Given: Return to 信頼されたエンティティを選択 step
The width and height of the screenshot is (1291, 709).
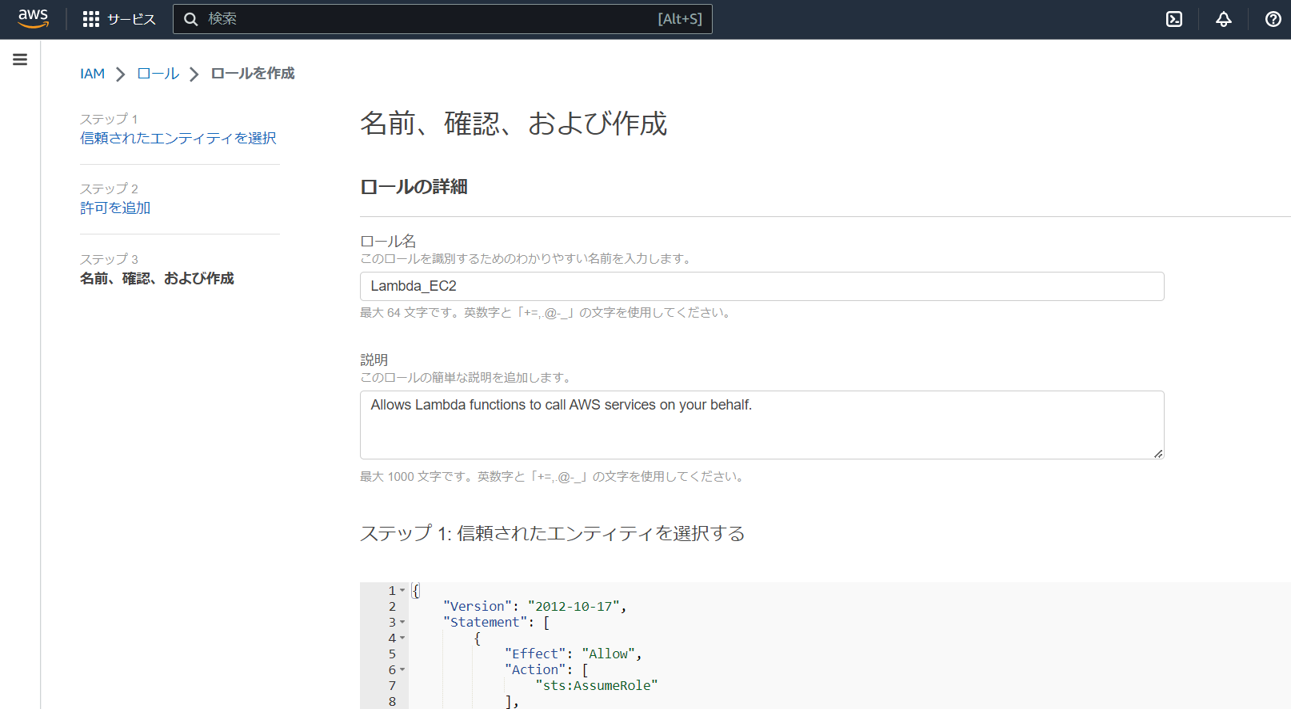Looking at the screenshot, I should 178,138.
